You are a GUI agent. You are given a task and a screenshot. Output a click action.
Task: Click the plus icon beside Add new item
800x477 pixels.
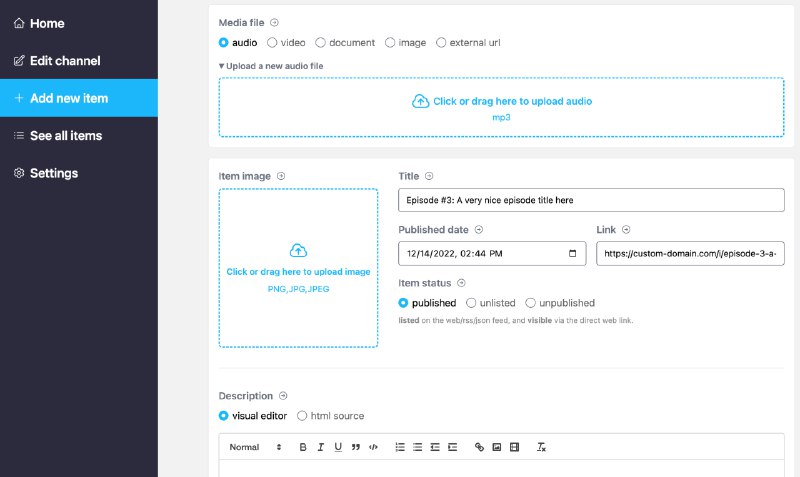click(x=19, y=98)
